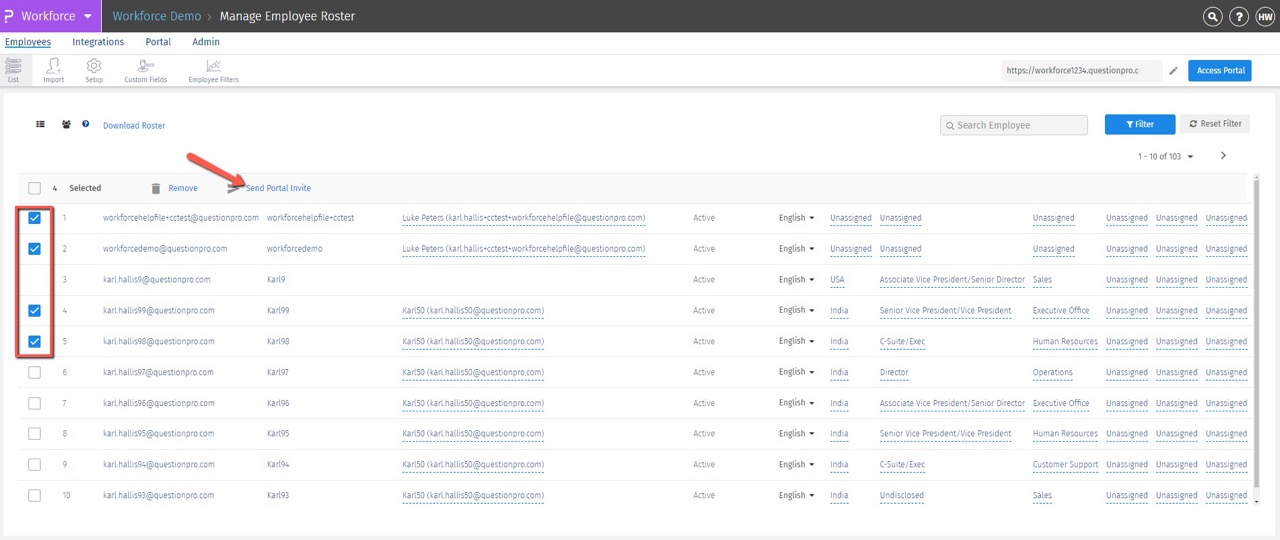Click the blue roster help icon
This screenshot has height=540, width=1280.
pyautogui.click(x=86, y=124)
